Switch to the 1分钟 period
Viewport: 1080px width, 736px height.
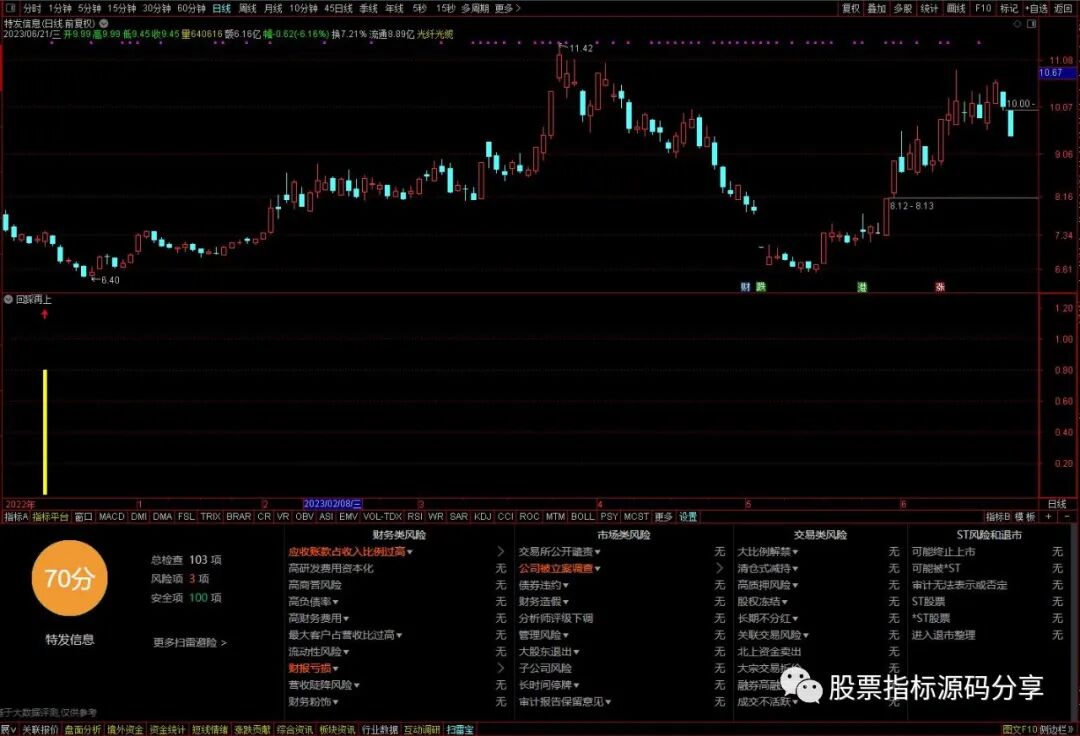click(60, 8)
